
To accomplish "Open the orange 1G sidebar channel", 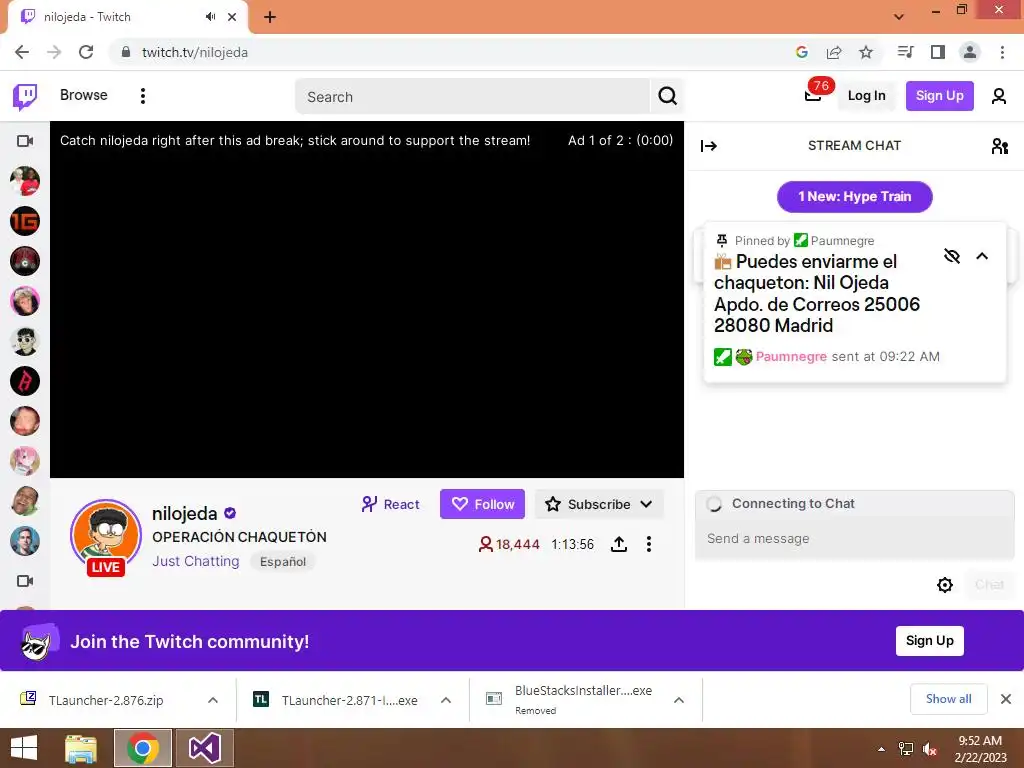I will (x=25, y=221).
